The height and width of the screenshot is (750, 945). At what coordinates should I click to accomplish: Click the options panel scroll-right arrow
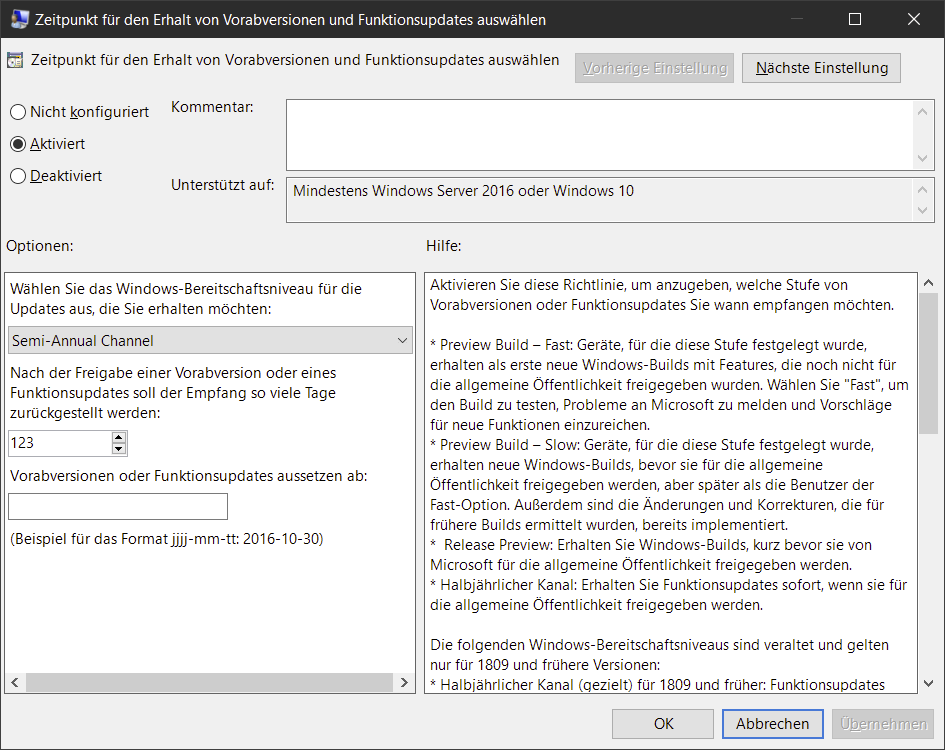(x=404, y=682)
